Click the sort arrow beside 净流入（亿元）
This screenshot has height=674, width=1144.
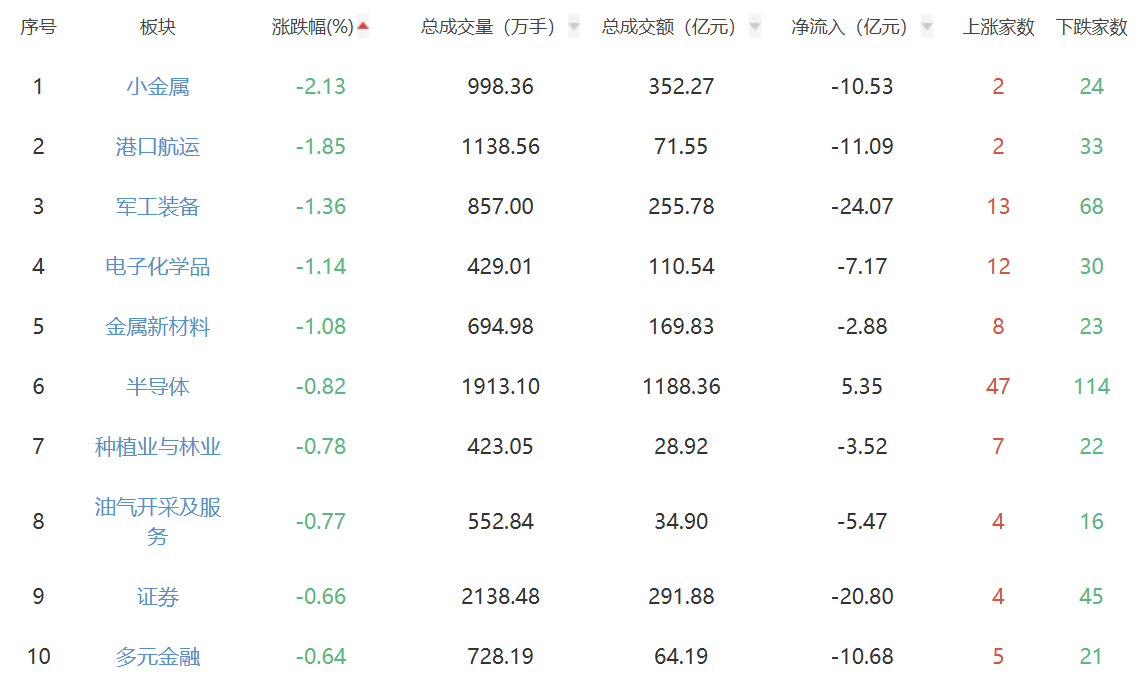tap(927, 28)
